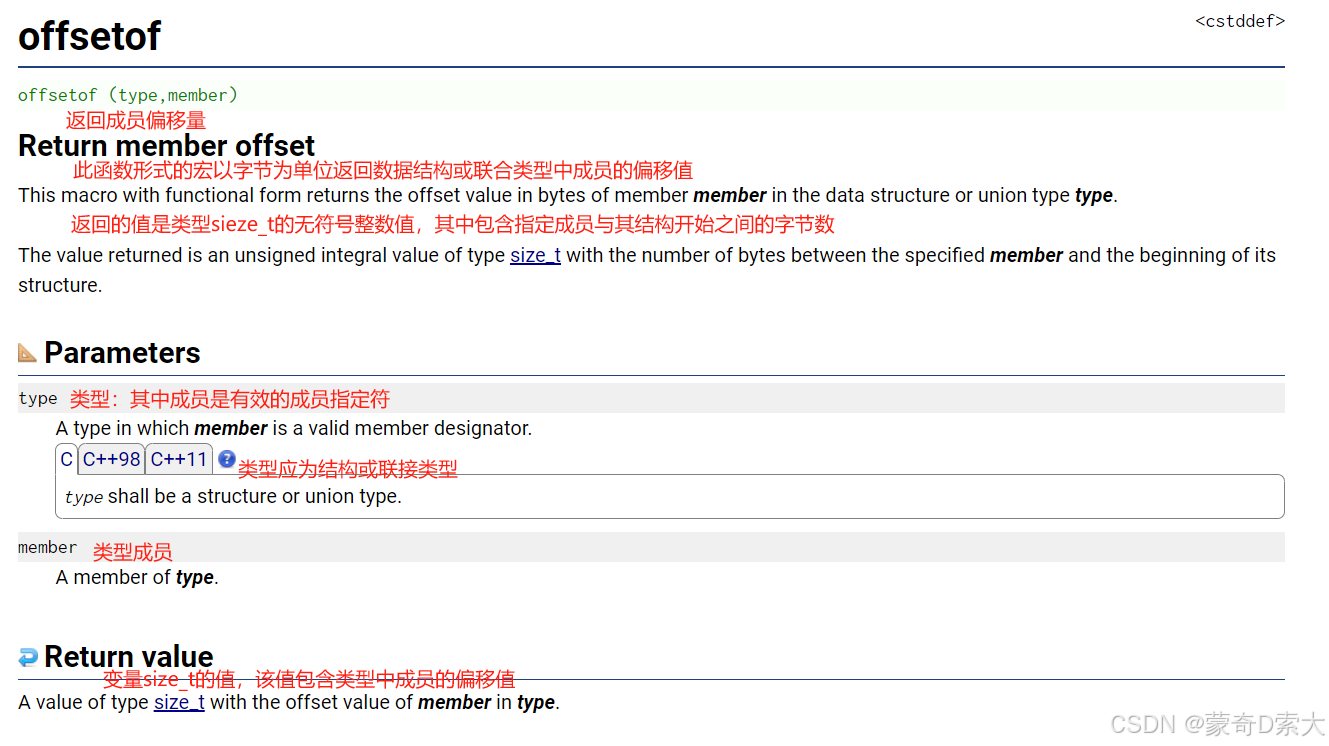1329x746 pixels.
Task: Click the red annotation '类型应为结构或联接类型'
Action: 347,469
